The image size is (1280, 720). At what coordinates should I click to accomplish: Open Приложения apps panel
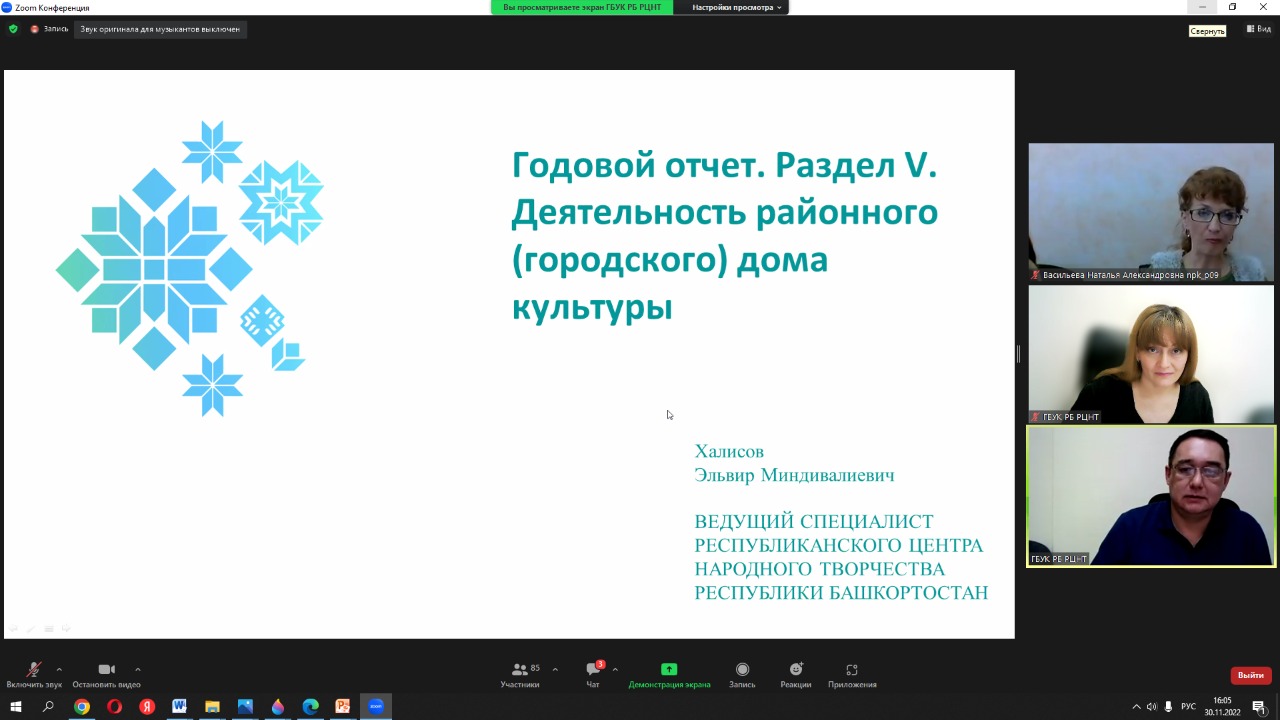click(852, 675)
